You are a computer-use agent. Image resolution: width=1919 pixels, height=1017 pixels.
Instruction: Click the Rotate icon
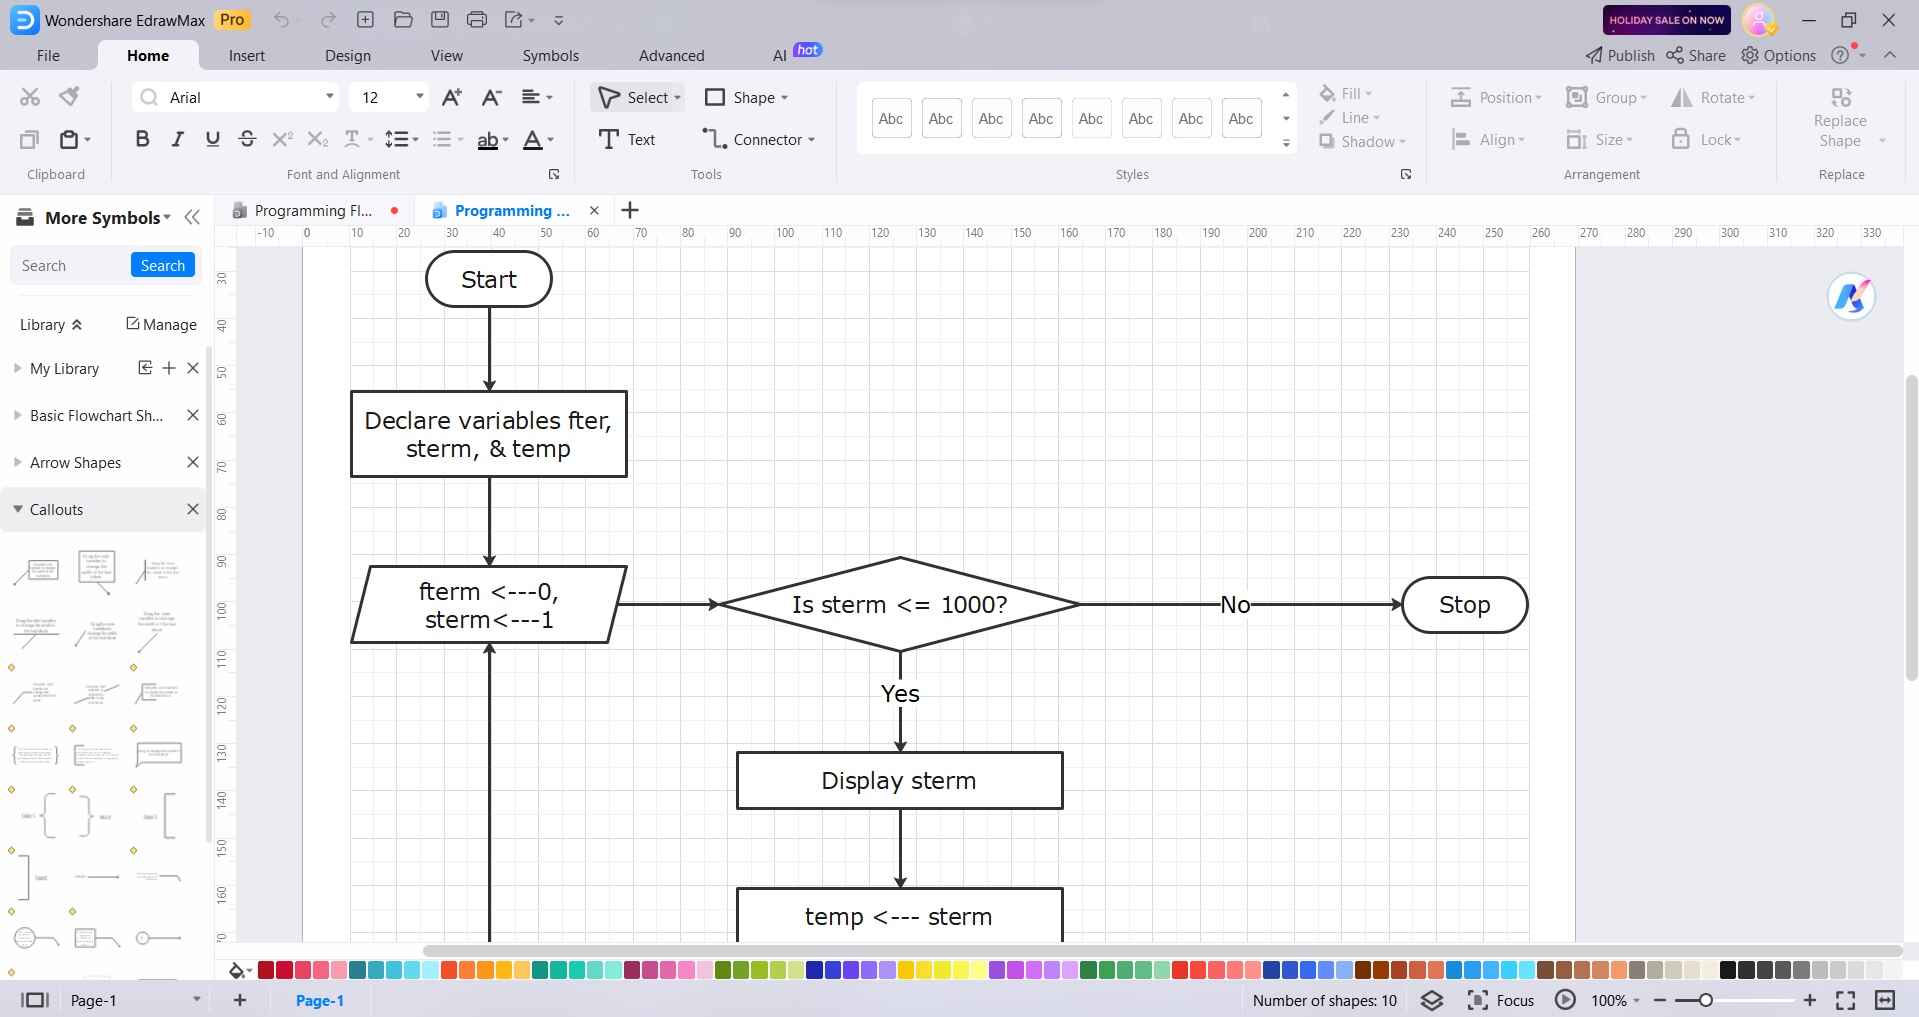click(1681, 97)
